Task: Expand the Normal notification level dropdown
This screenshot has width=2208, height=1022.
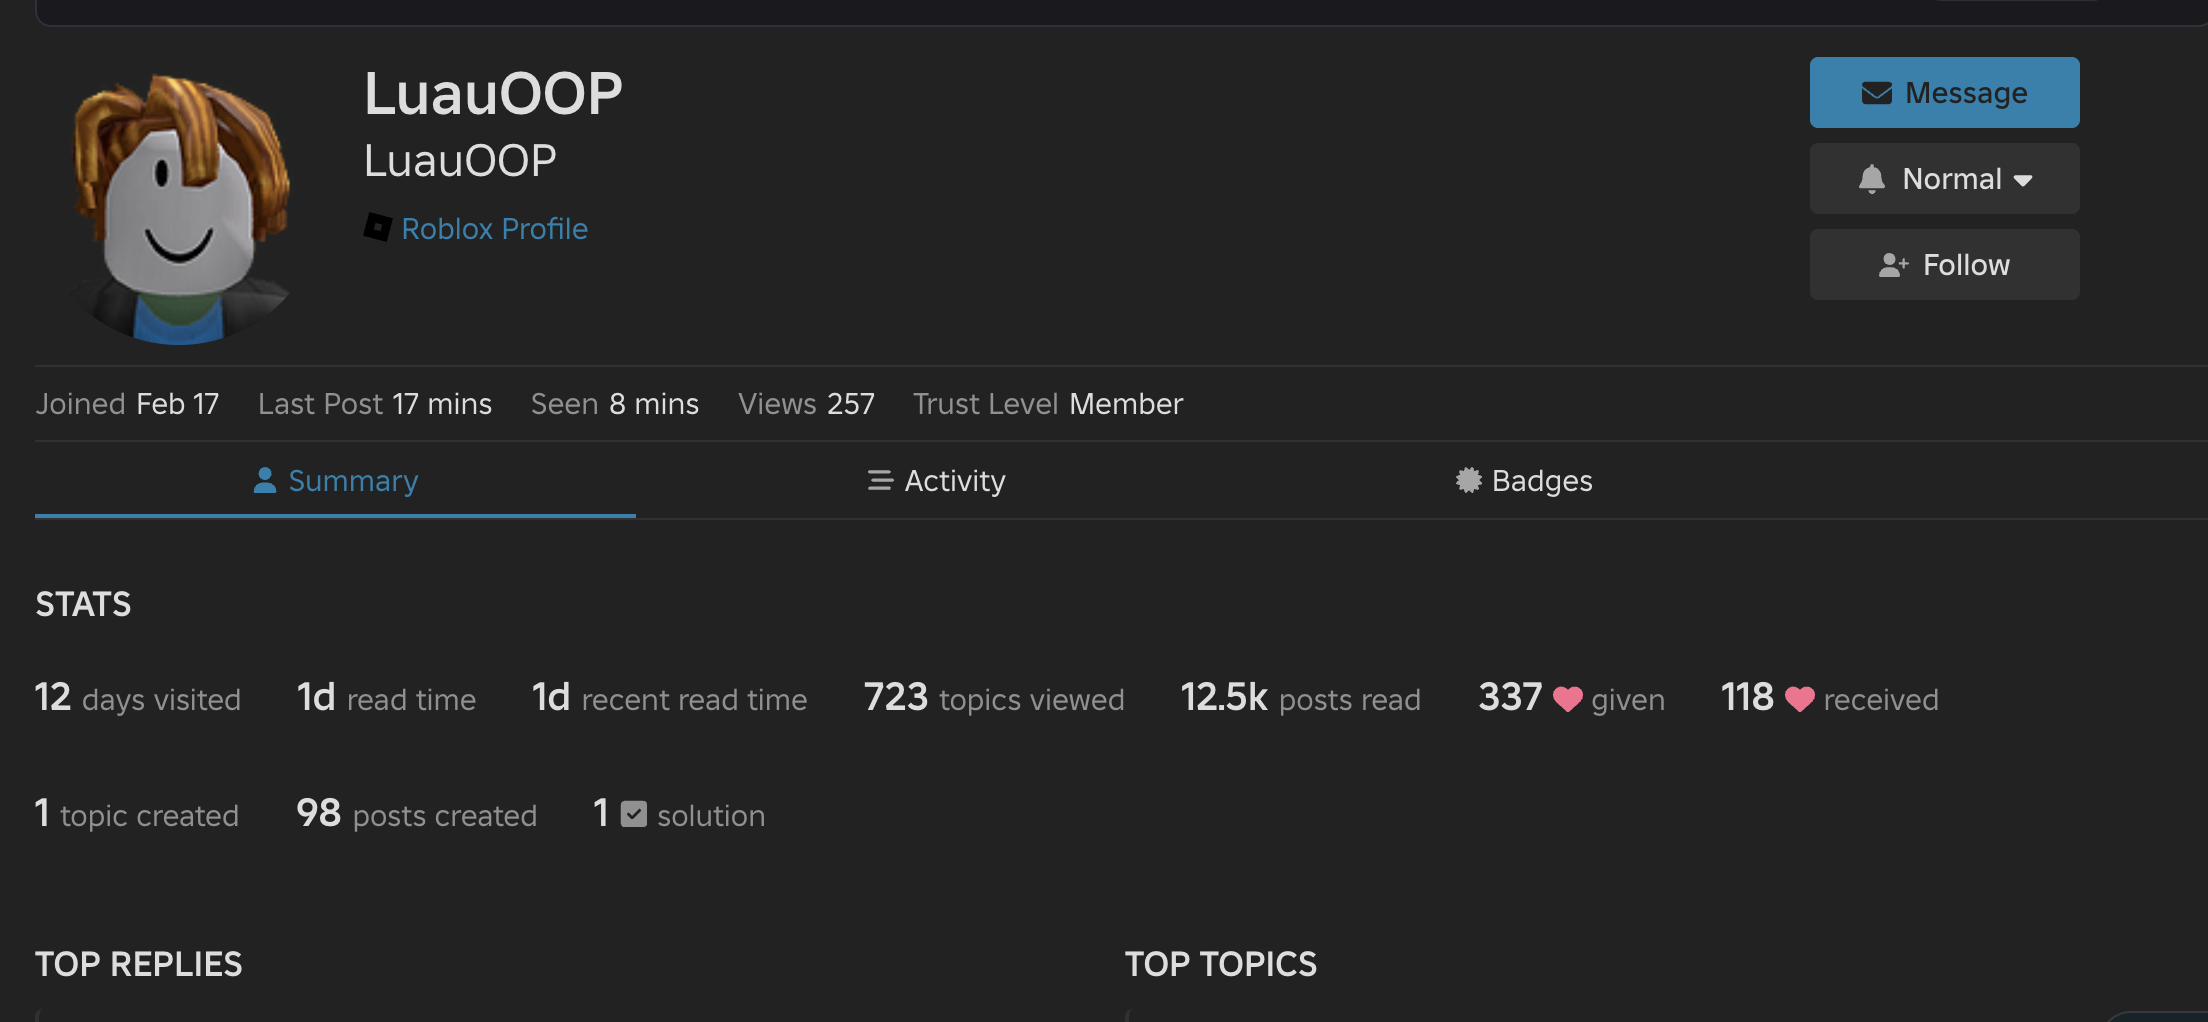Action: click(1944, 179)
